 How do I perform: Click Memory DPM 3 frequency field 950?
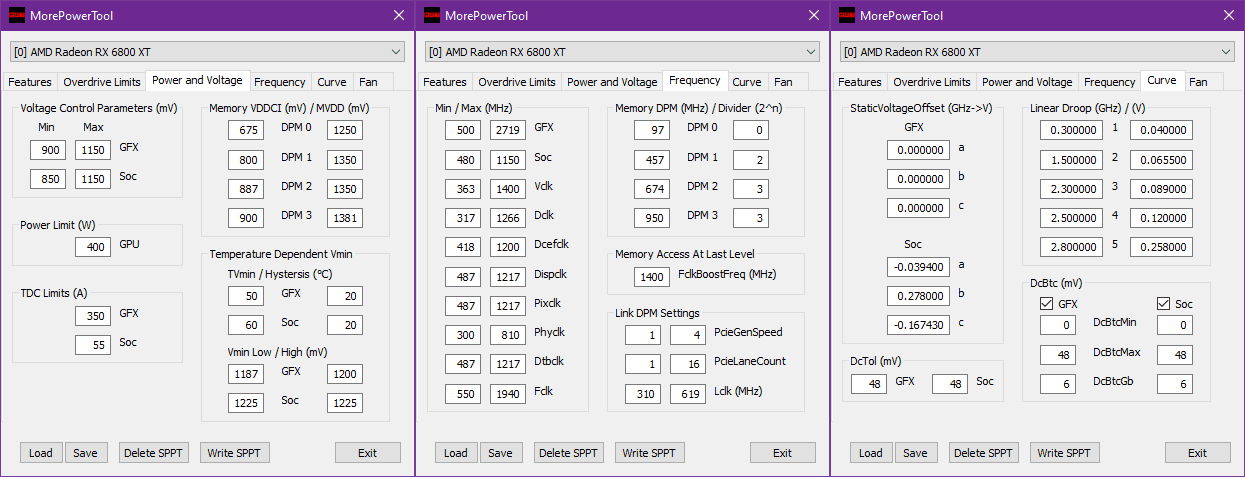(x=652, y=218)
